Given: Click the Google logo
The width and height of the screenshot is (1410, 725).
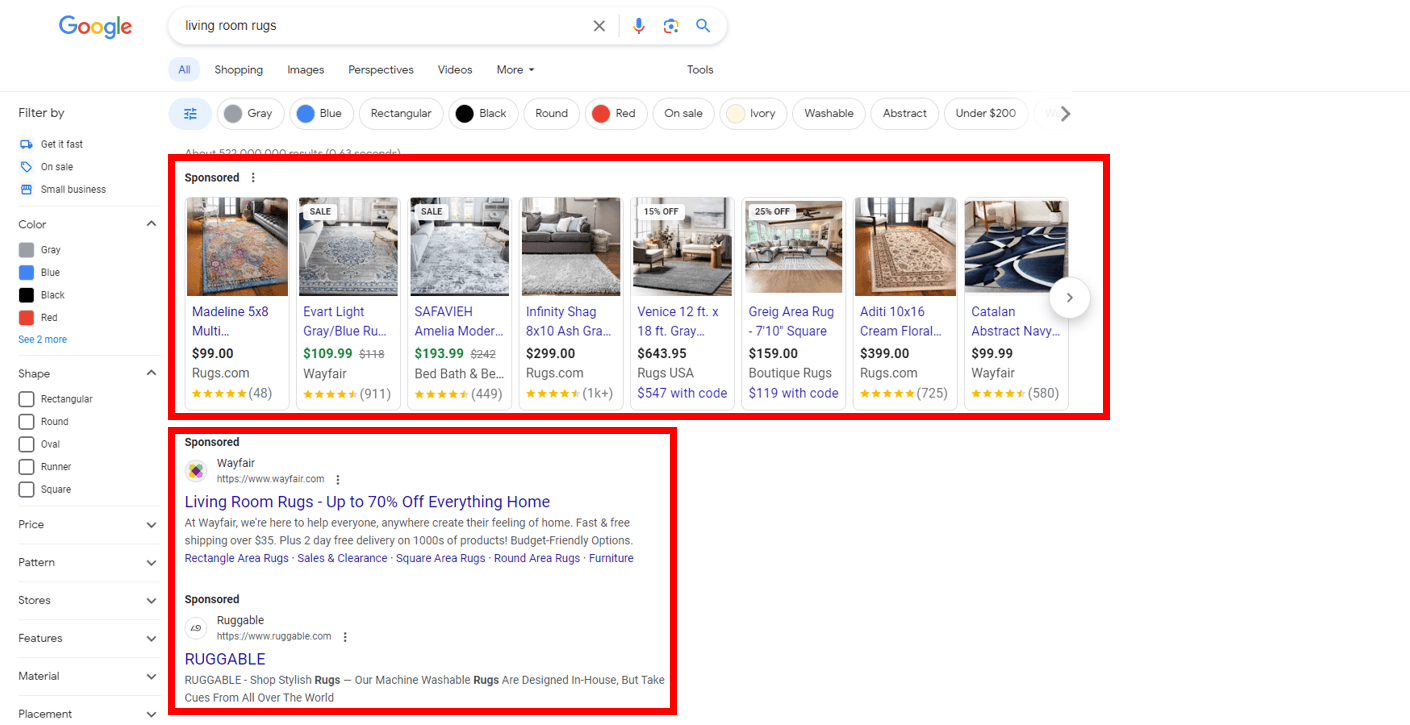Looking at the screenshot, I should pyautogui.click(x=95, y=27).
